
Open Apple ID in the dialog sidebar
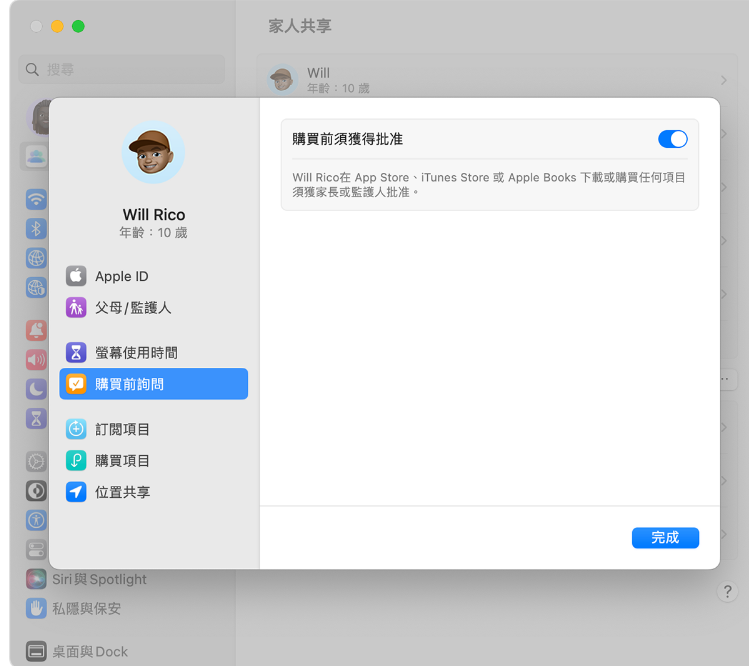(x=153, y=276)
